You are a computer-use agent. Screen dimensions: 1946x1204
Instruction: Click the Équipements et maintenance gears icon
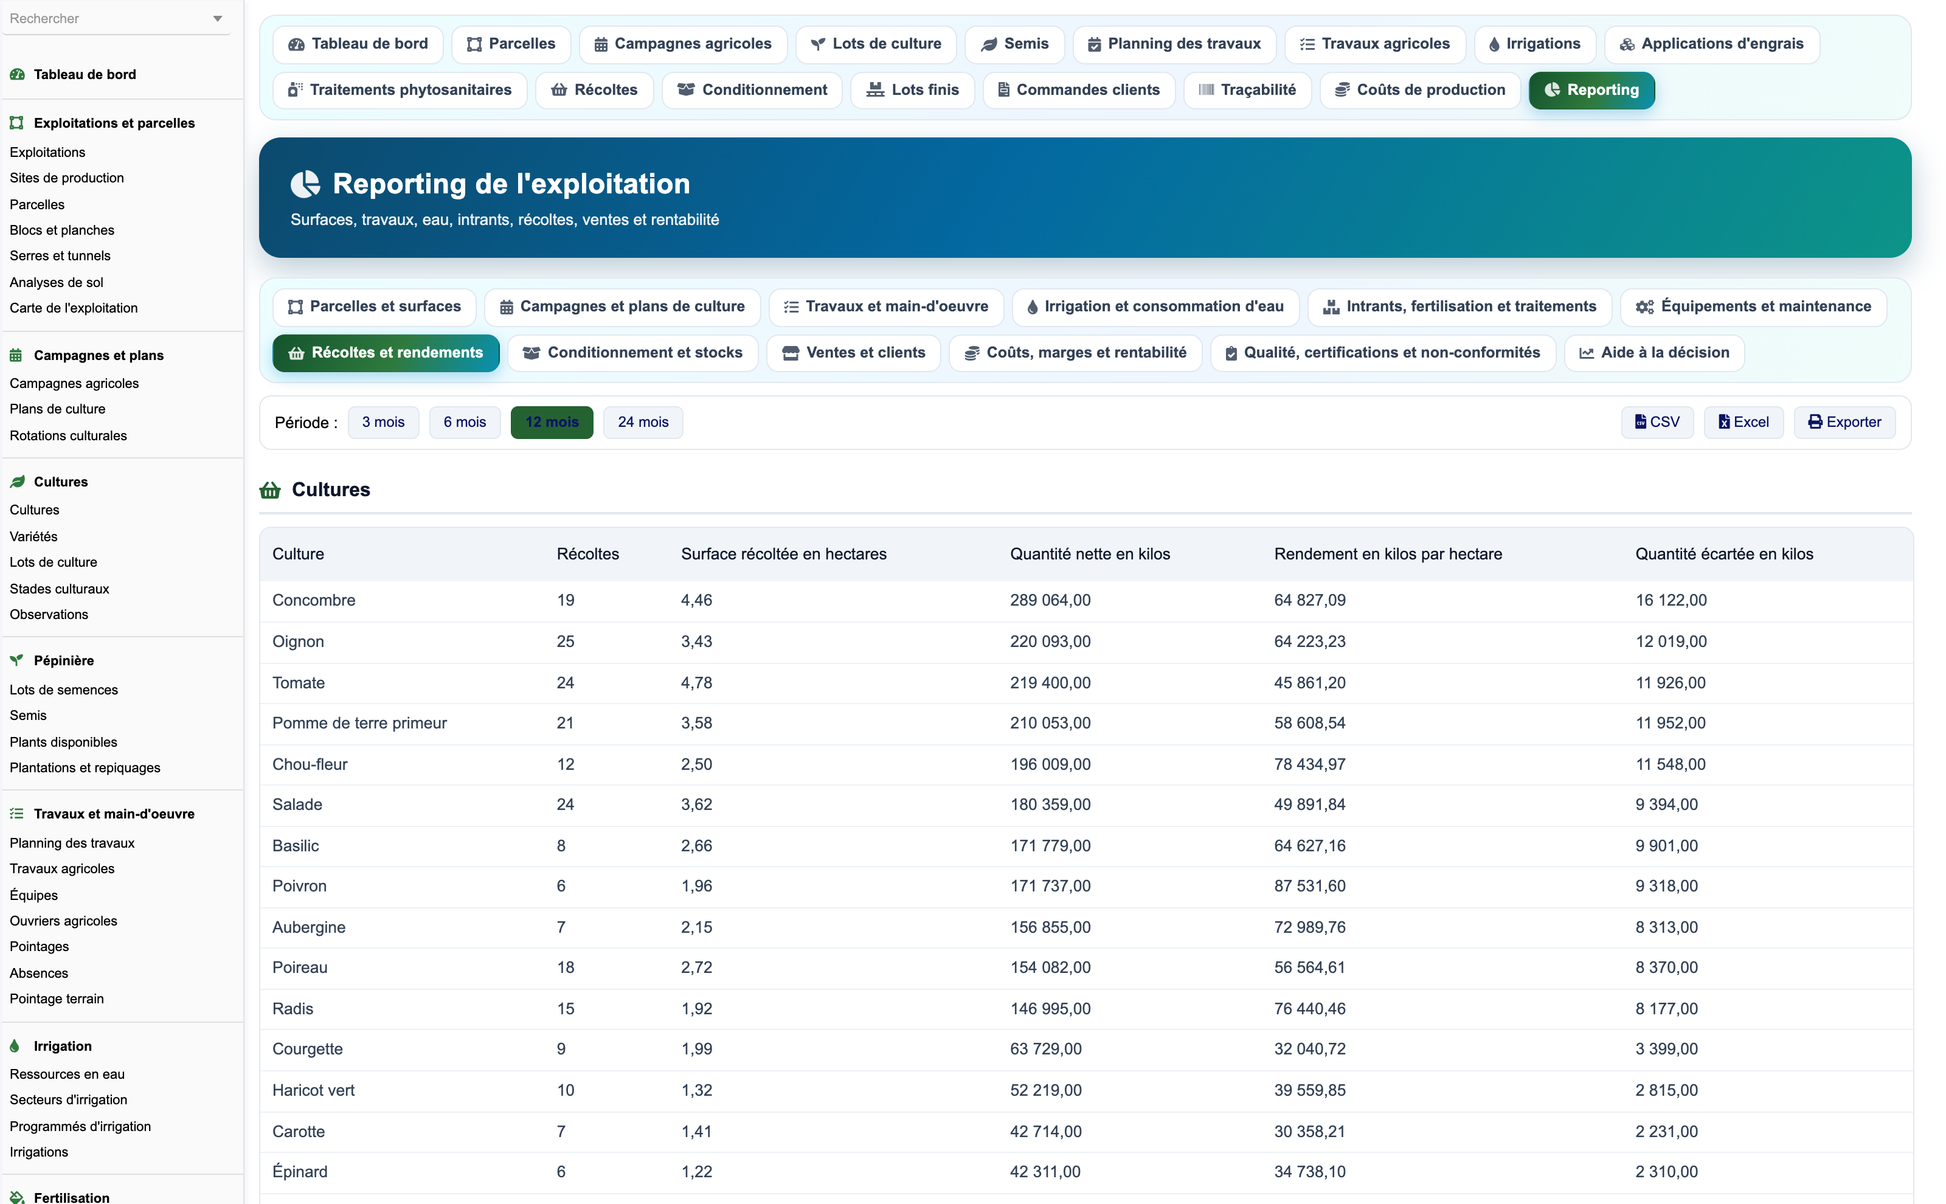tap(1645, 307)
